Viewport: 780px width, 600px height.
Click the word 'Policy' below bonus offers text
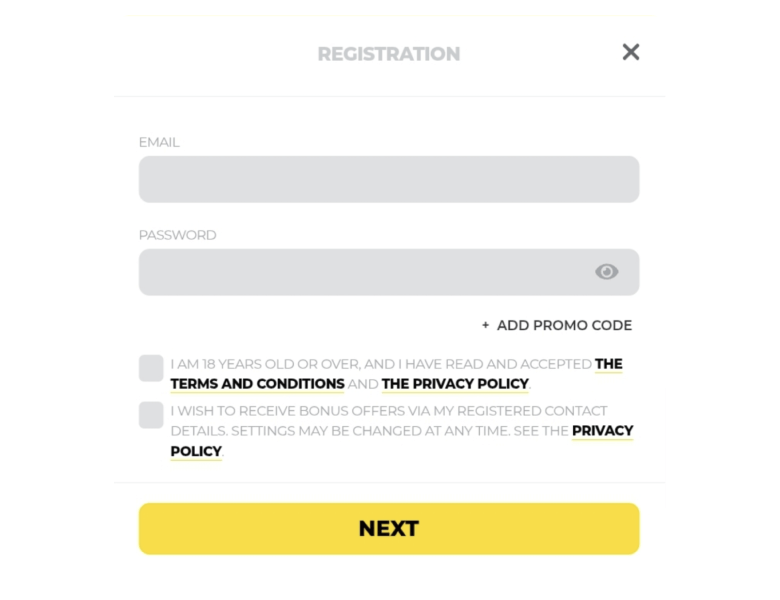coord(196,451)
